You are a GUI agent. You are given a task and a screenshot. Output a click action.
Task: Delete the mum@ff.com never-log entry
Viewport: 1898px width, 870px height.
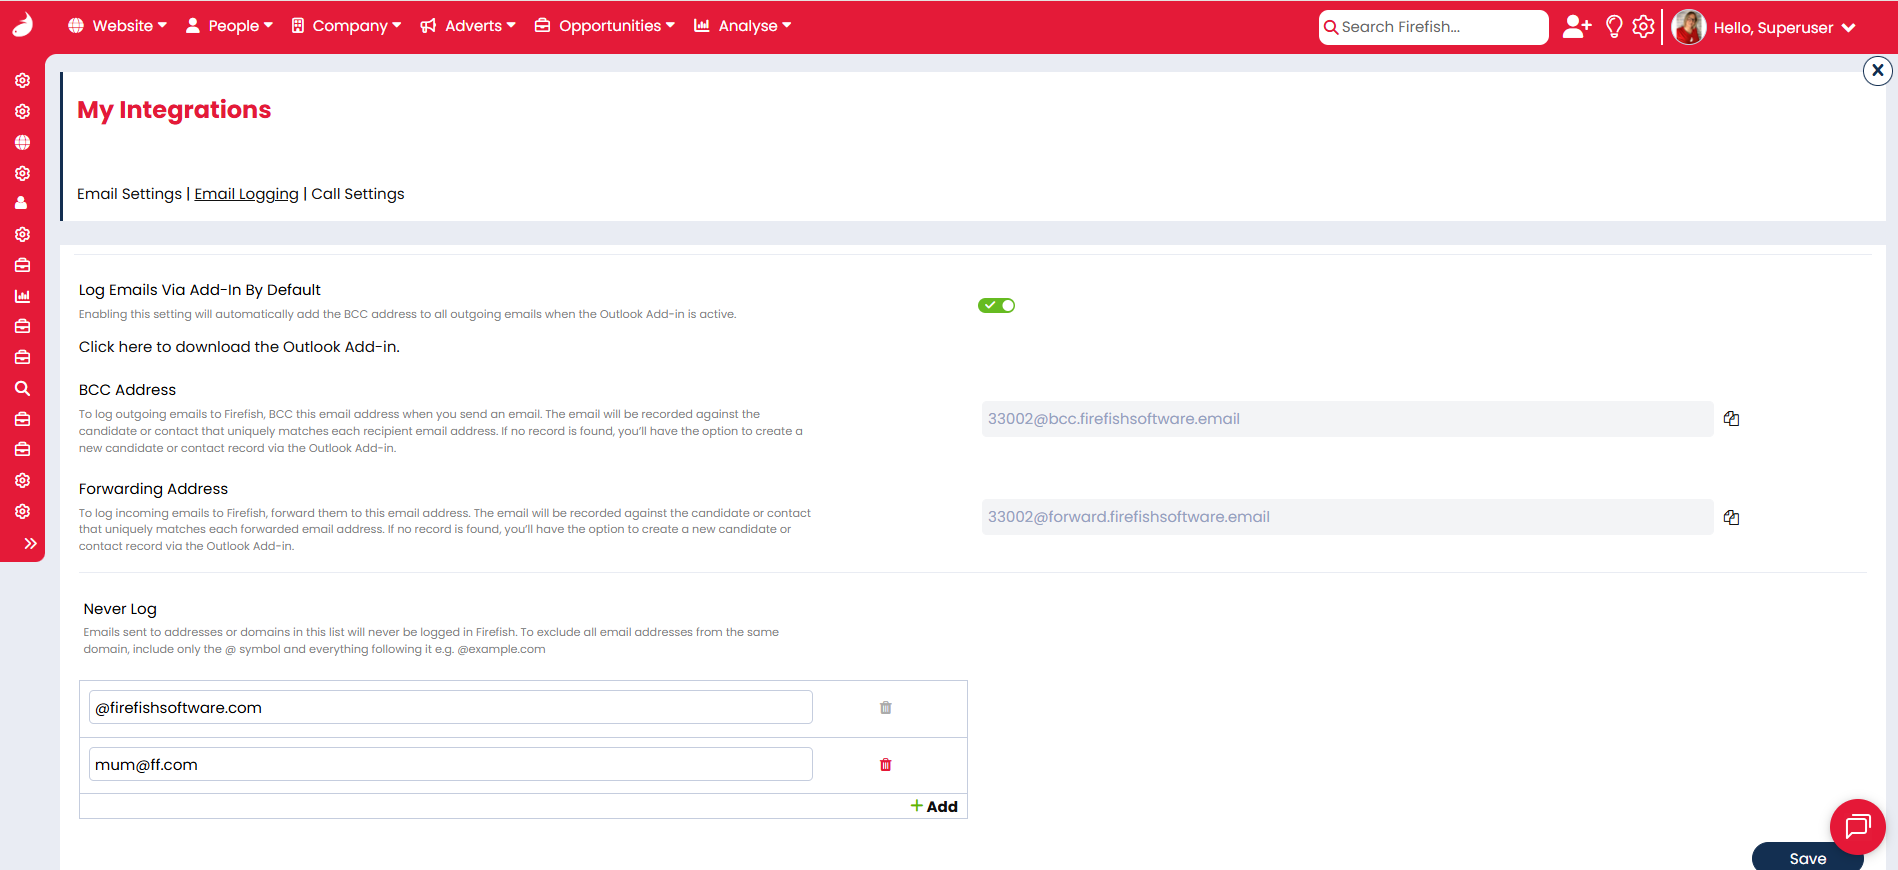885,765
